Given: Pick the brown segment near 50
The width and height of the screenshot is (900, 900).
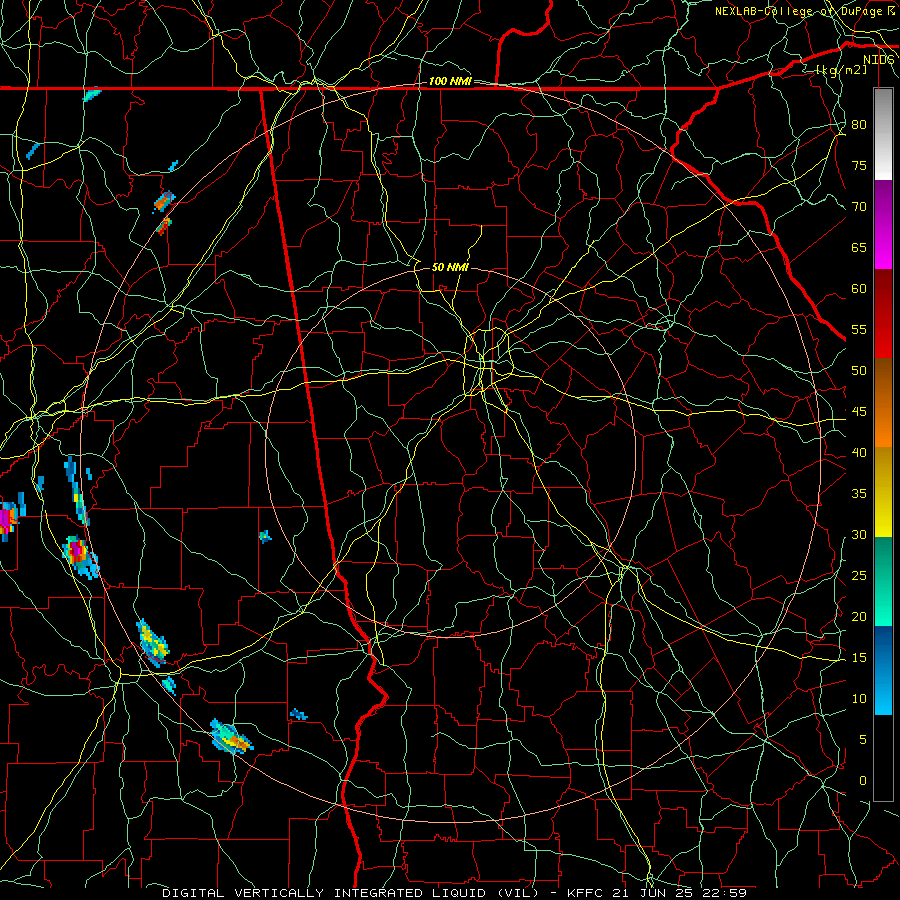Looking at the screenshot, I should 883,381.
